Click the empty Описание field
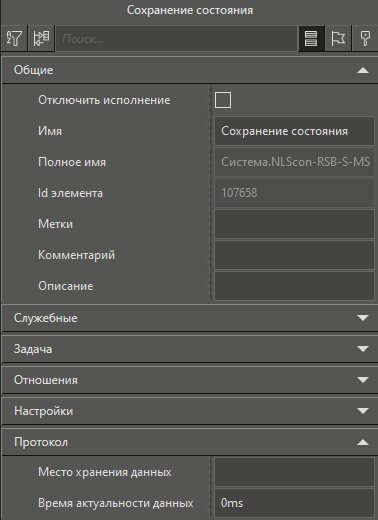The height and width of the screenshot is (520, 378). click(x=294, y=286)
